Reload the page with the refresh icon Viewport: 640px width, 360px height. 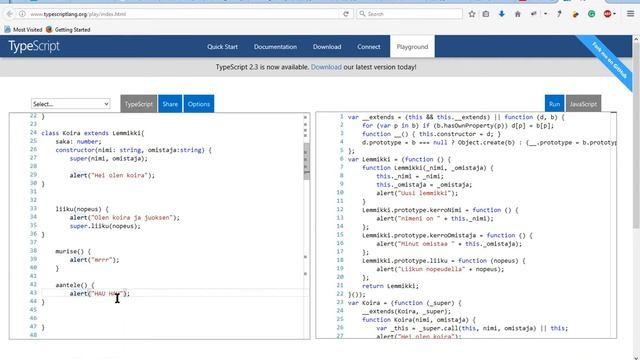pos(346,14)
